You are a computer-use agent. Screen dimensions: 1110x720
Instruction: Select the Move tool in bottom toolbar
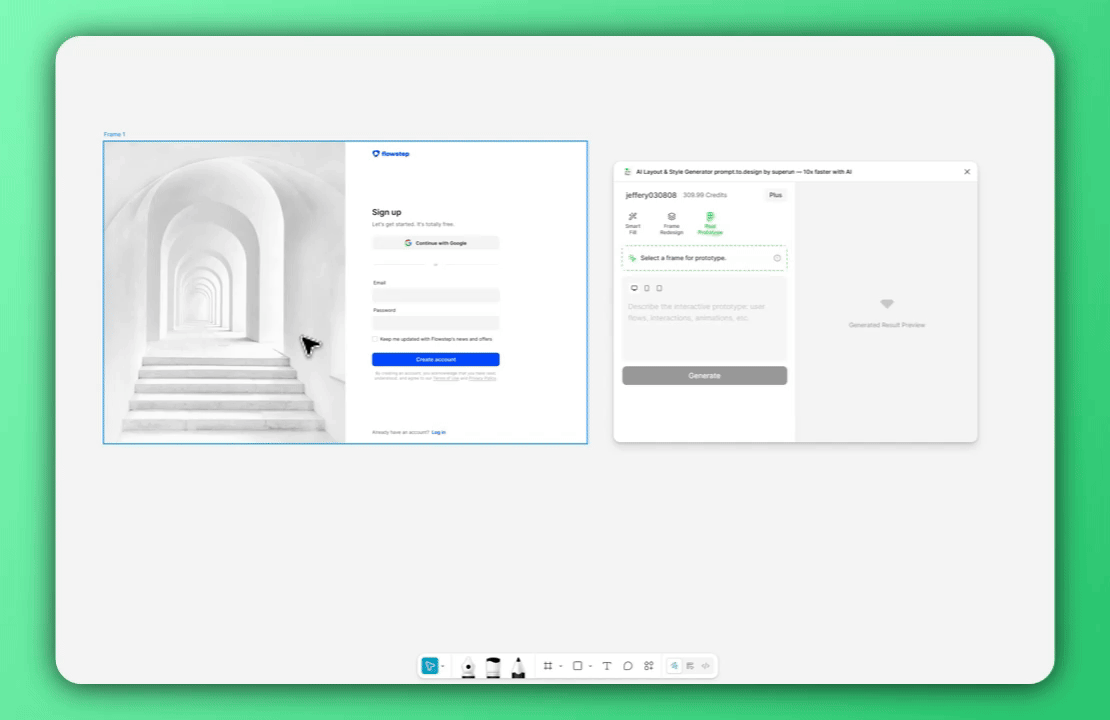[x=430, y=665]
